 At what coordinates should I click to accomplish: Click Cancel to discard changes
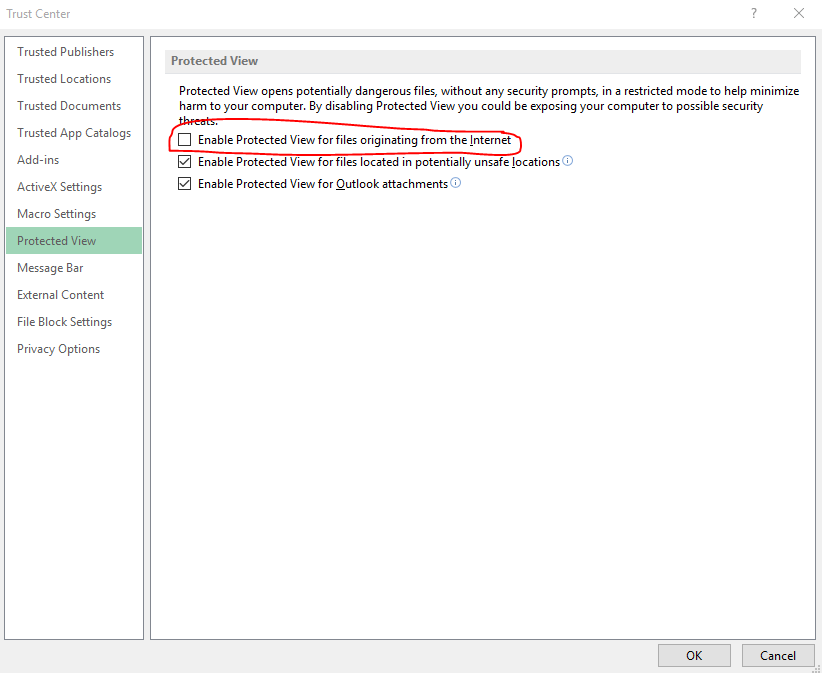[777, 656]
